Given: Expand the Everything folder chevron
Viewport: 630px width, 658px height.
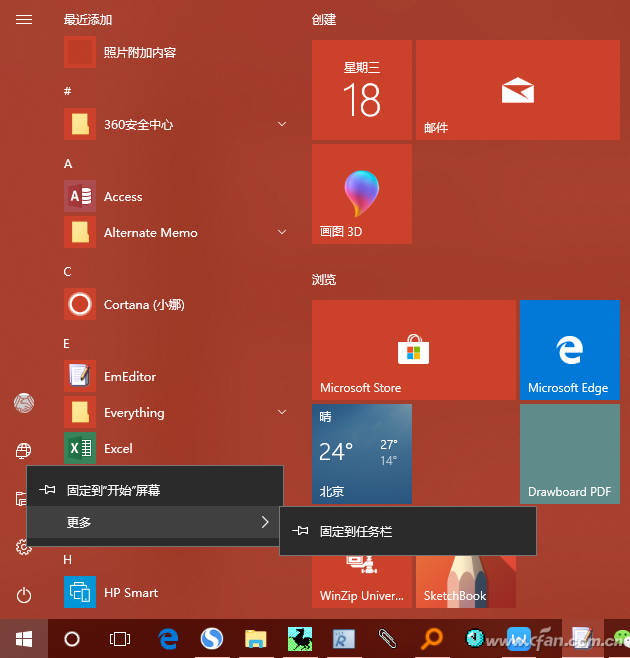Looking at the screenshot, I should click(282, 412).
